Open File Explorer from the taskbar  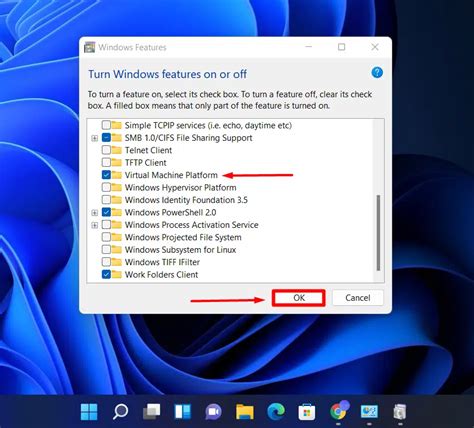tap(245, 412)
